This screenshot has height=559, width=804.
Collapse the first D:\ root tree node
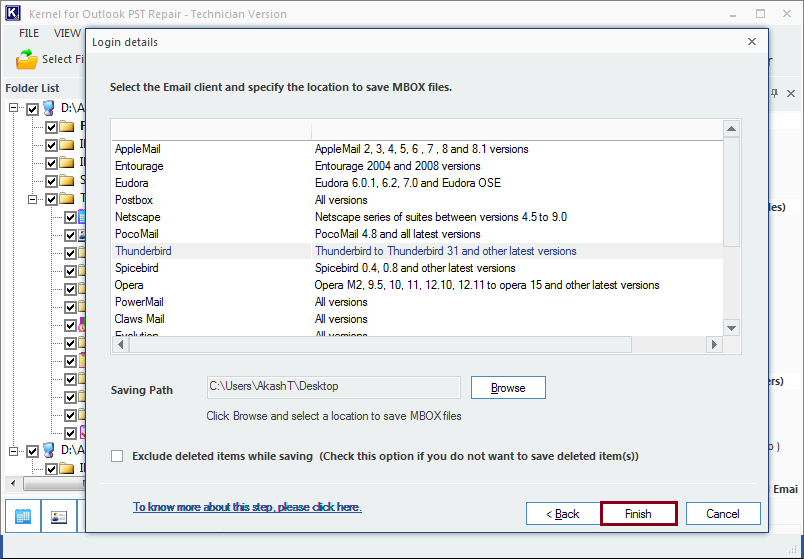(x=14, y=108)
